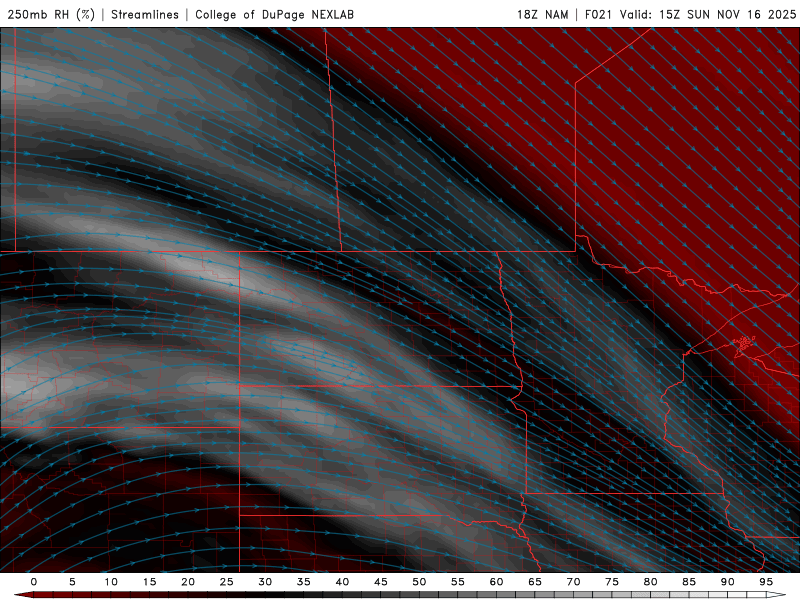Click the colorbar label "30"

point(265,582)
